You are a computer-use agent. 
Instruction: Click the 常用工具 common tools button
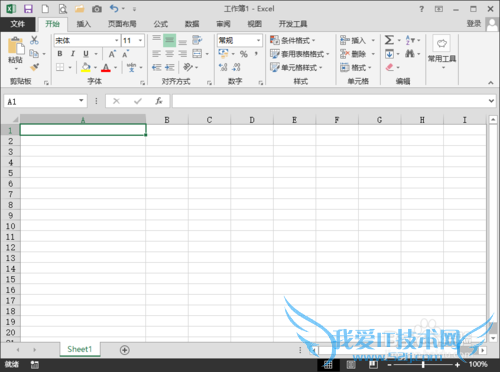(442, 52)
